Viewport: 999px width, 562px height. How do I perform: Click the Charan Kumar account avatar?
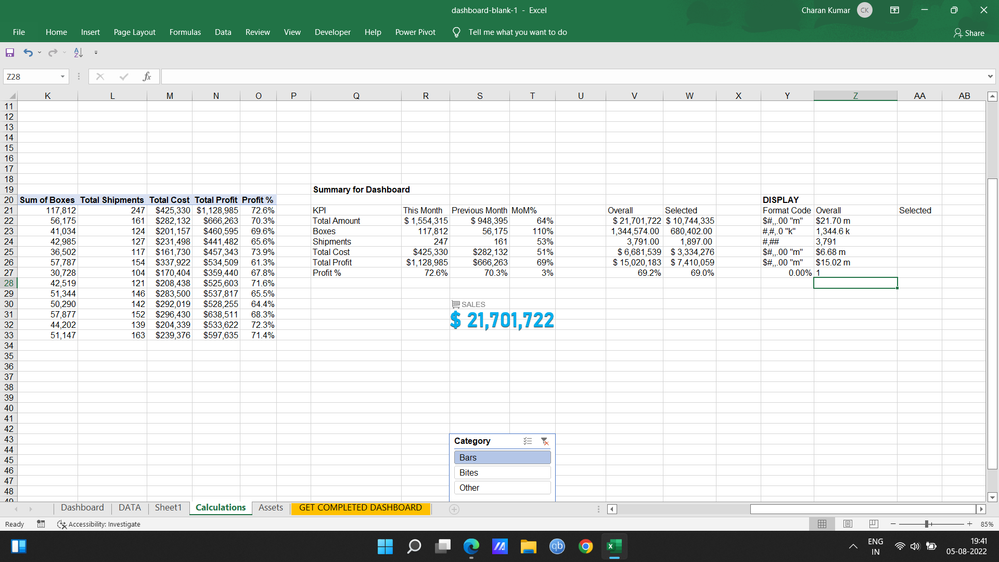coord(865,10)
